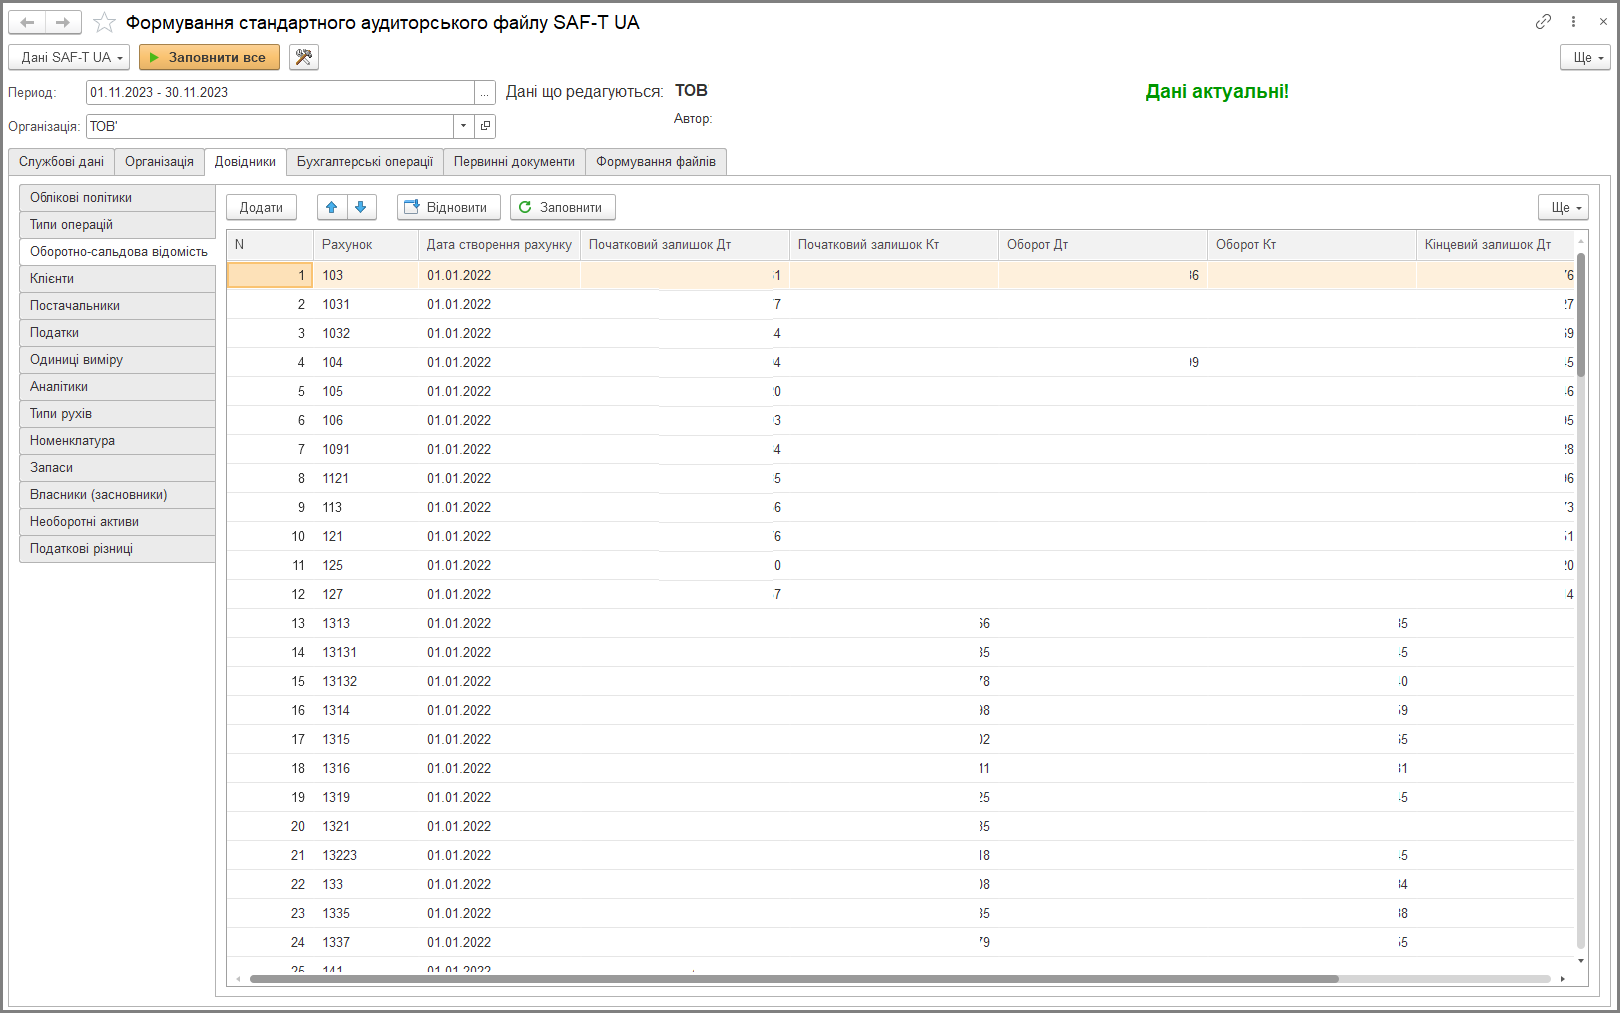Select the Довідники tab
1620x1013 pixels.
point(245,162)
